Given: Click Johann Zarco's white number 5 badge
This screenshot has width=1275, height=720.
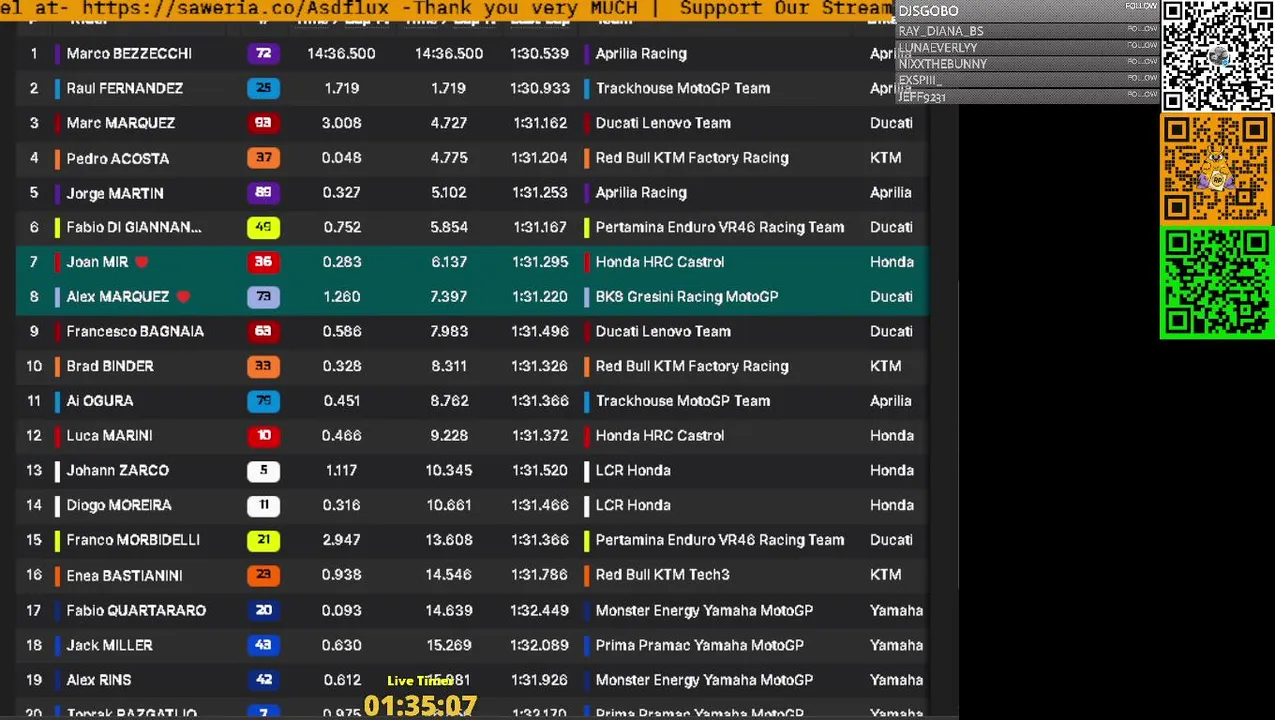Looking at the screenshot, I should tap(263, 470).
